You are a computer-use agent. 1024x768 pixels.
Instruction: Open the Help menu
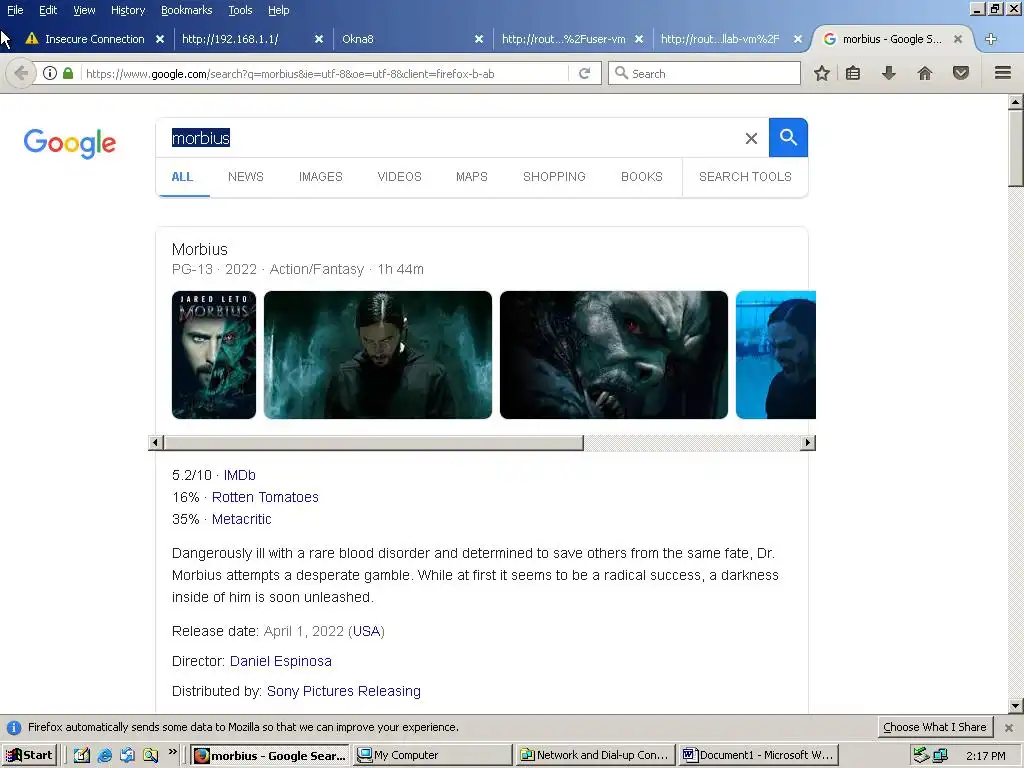coord(278,10)
